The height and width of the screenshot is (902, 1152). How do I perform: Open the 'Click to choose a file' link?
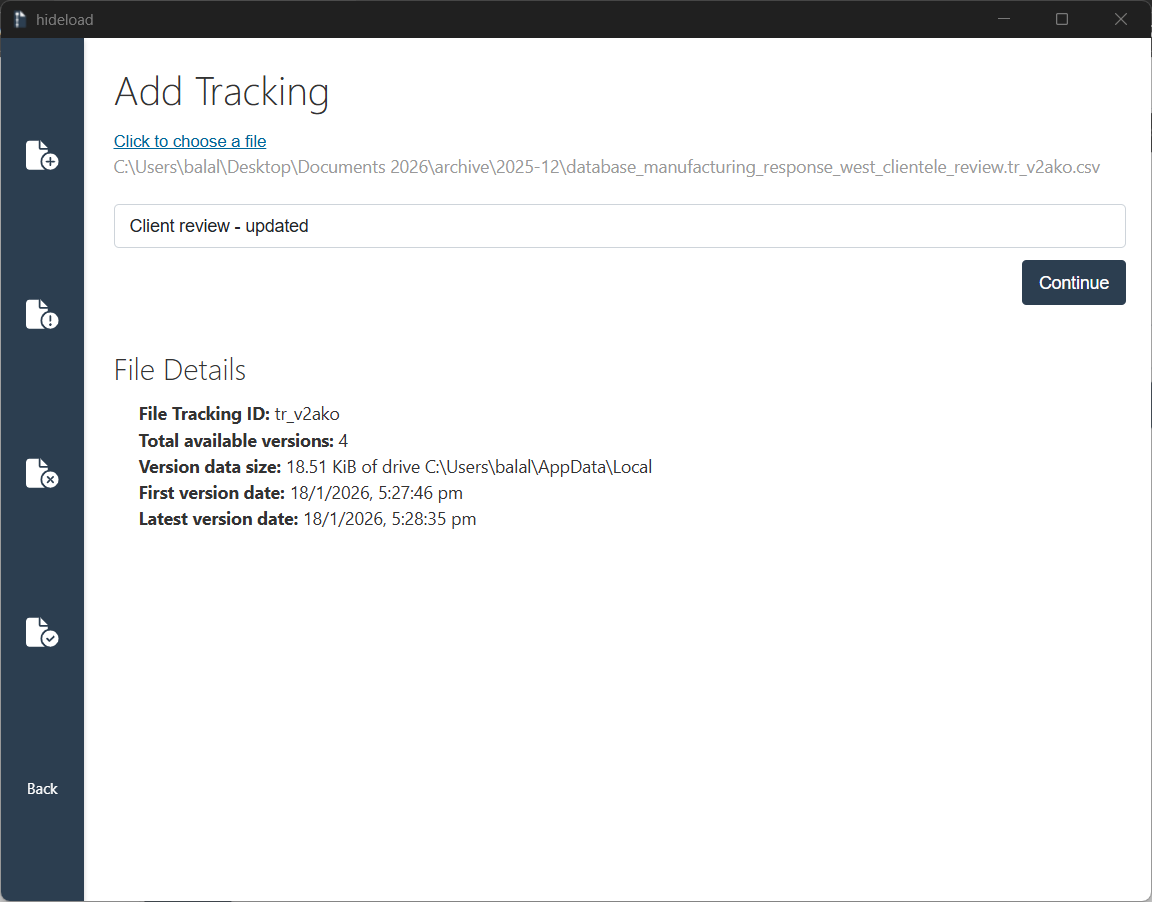coord(190,141)
